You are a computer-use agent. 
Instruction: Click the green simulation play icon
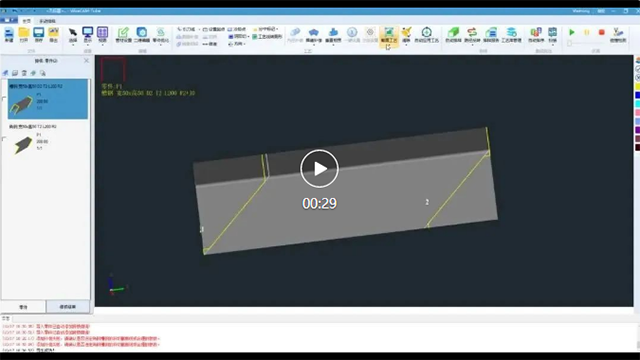coord(572,32)
